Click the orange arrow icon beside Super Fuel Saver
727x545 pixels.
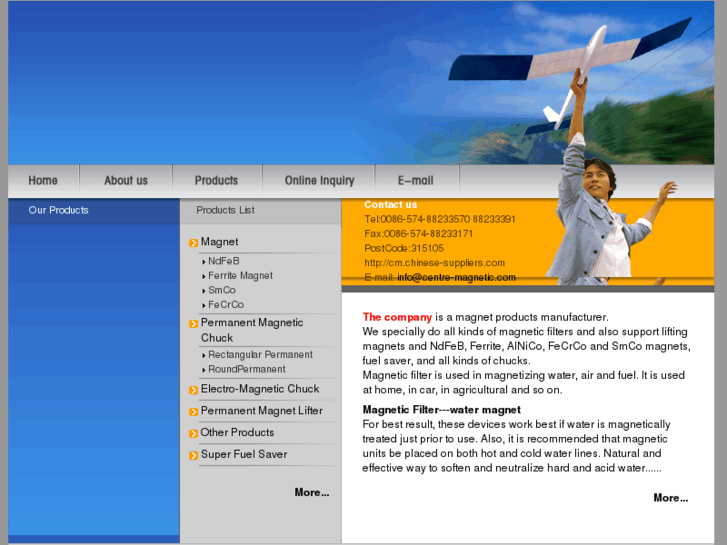[x=193, y=455]
